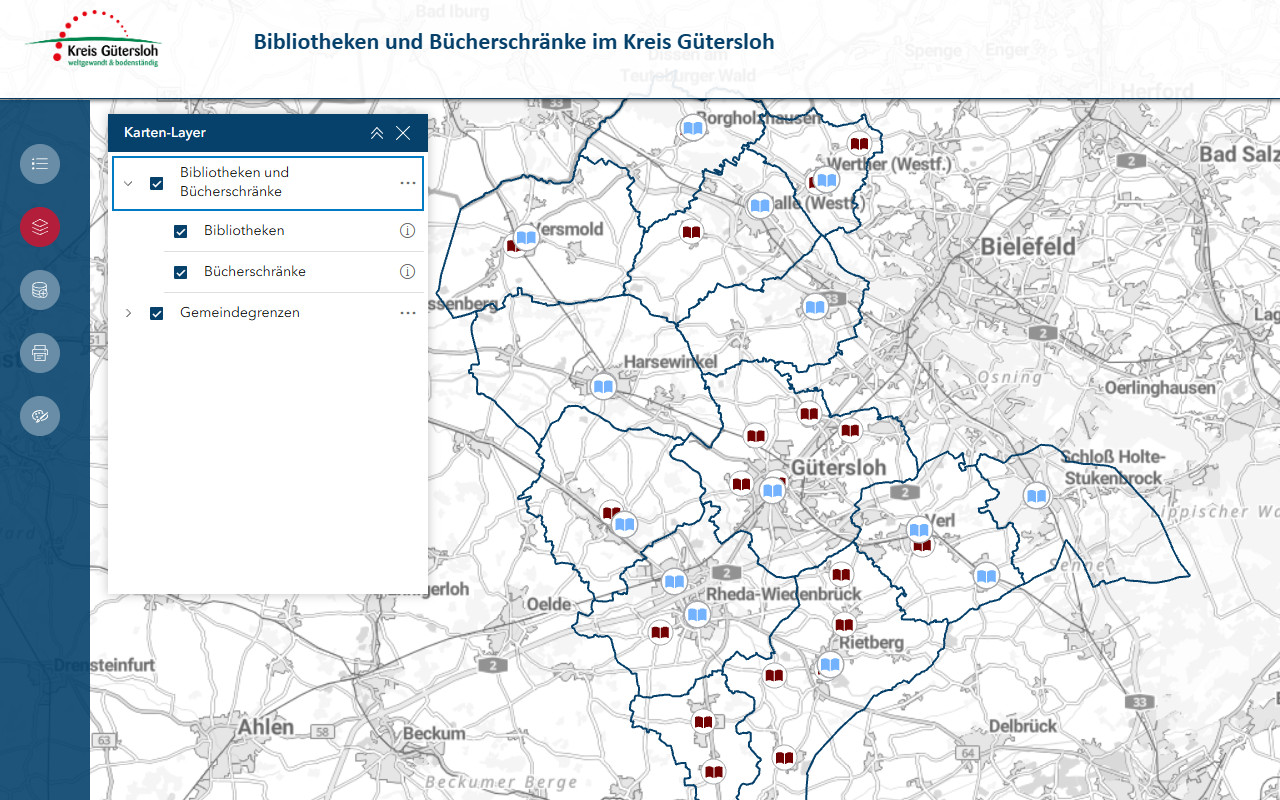Open the legend list sidebar icon
1280x800 pixels.
coord(40,163)
